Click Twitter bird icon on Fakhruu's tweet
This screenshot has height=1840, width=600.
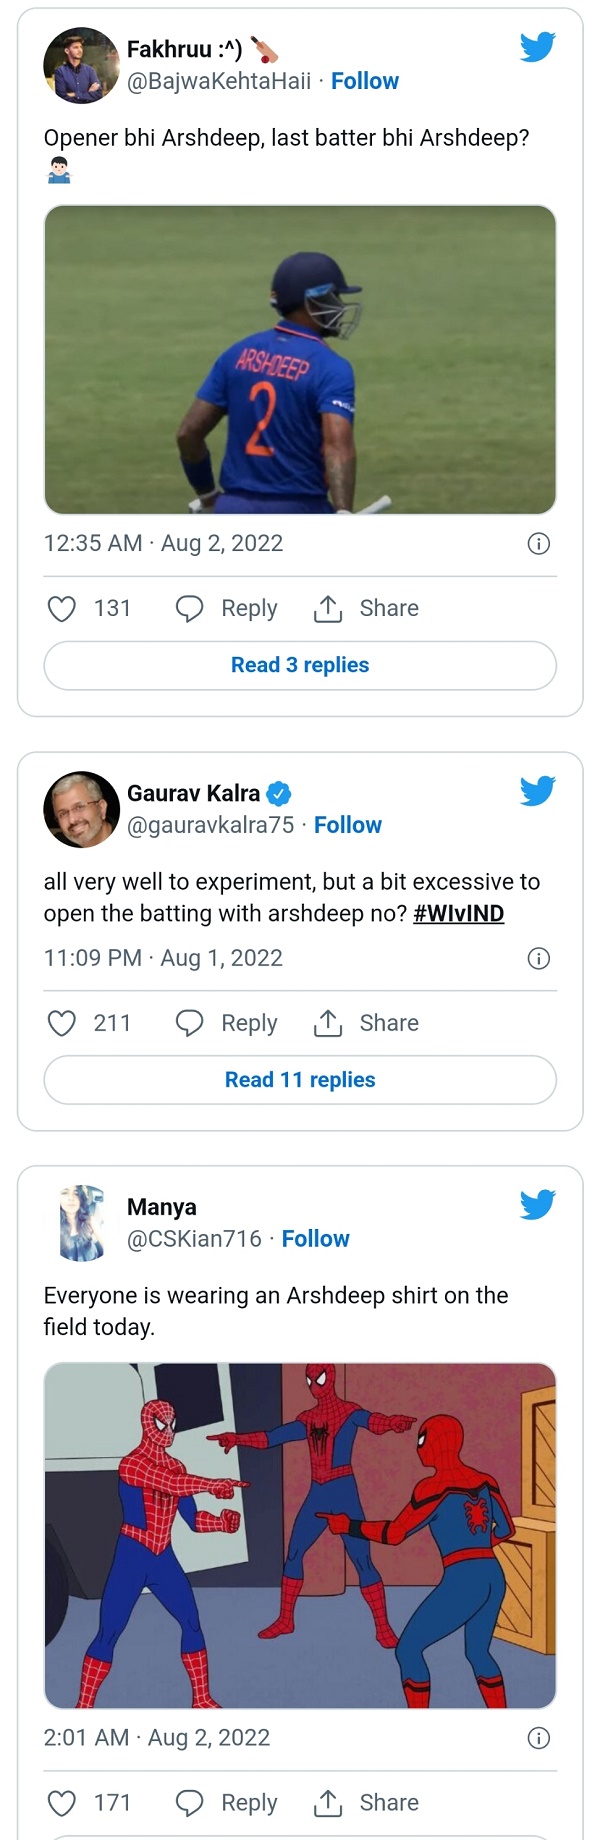click(537, 47)
